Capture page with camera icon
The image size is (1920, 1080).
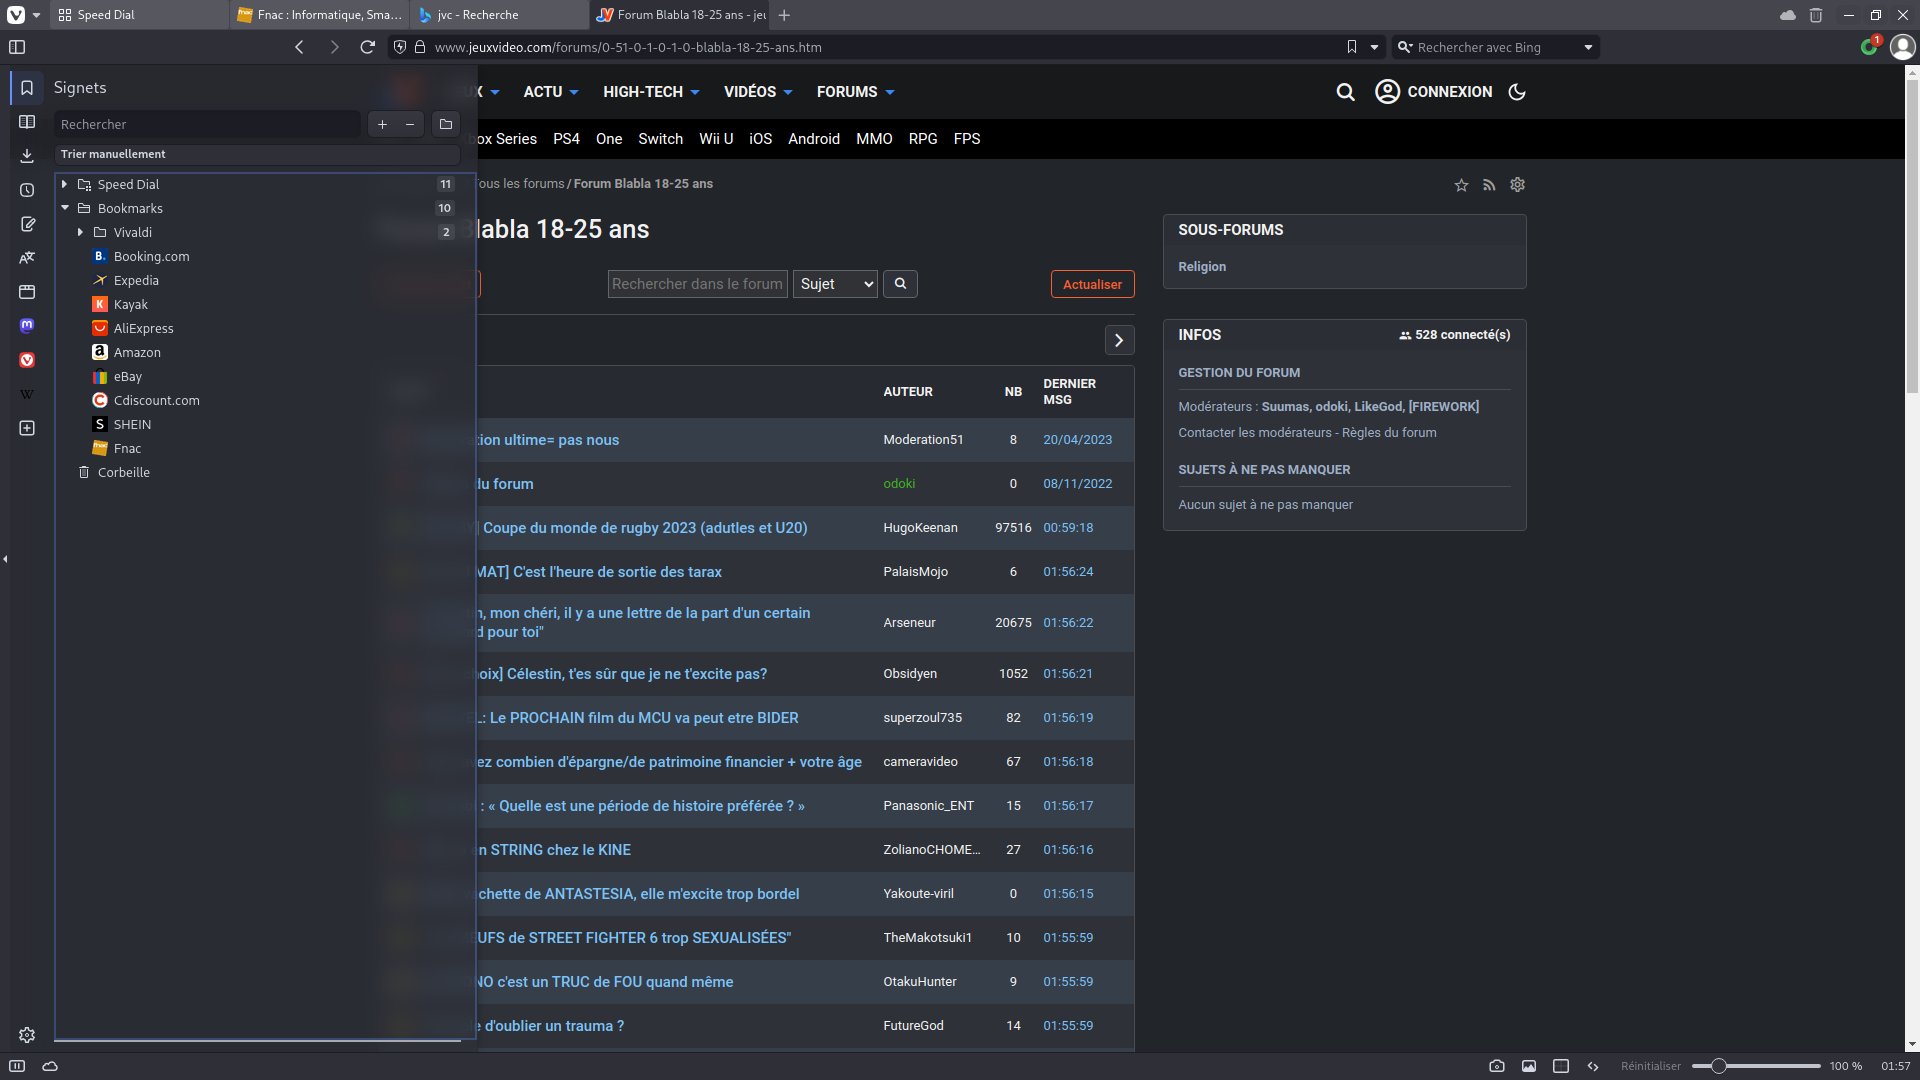[x=1496, y=1066]
